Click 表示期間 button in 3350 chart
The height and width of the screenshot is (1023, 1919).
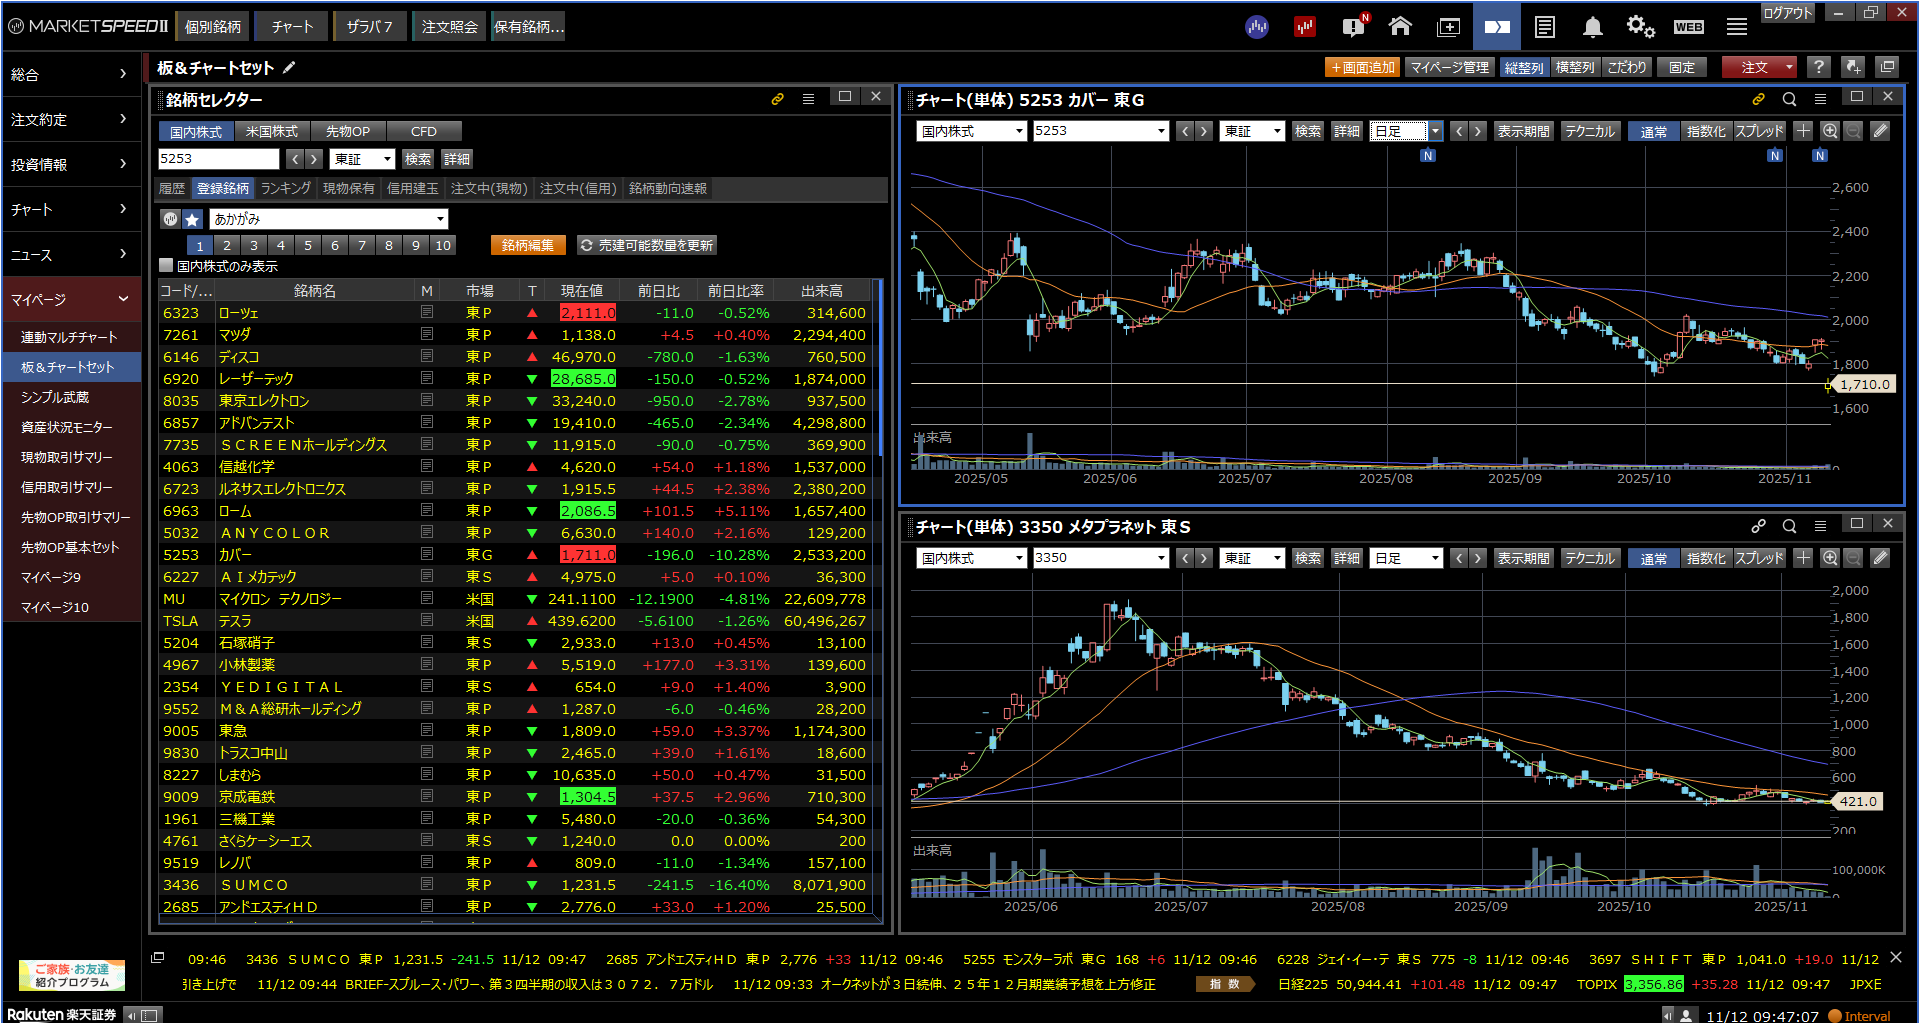1523,558
